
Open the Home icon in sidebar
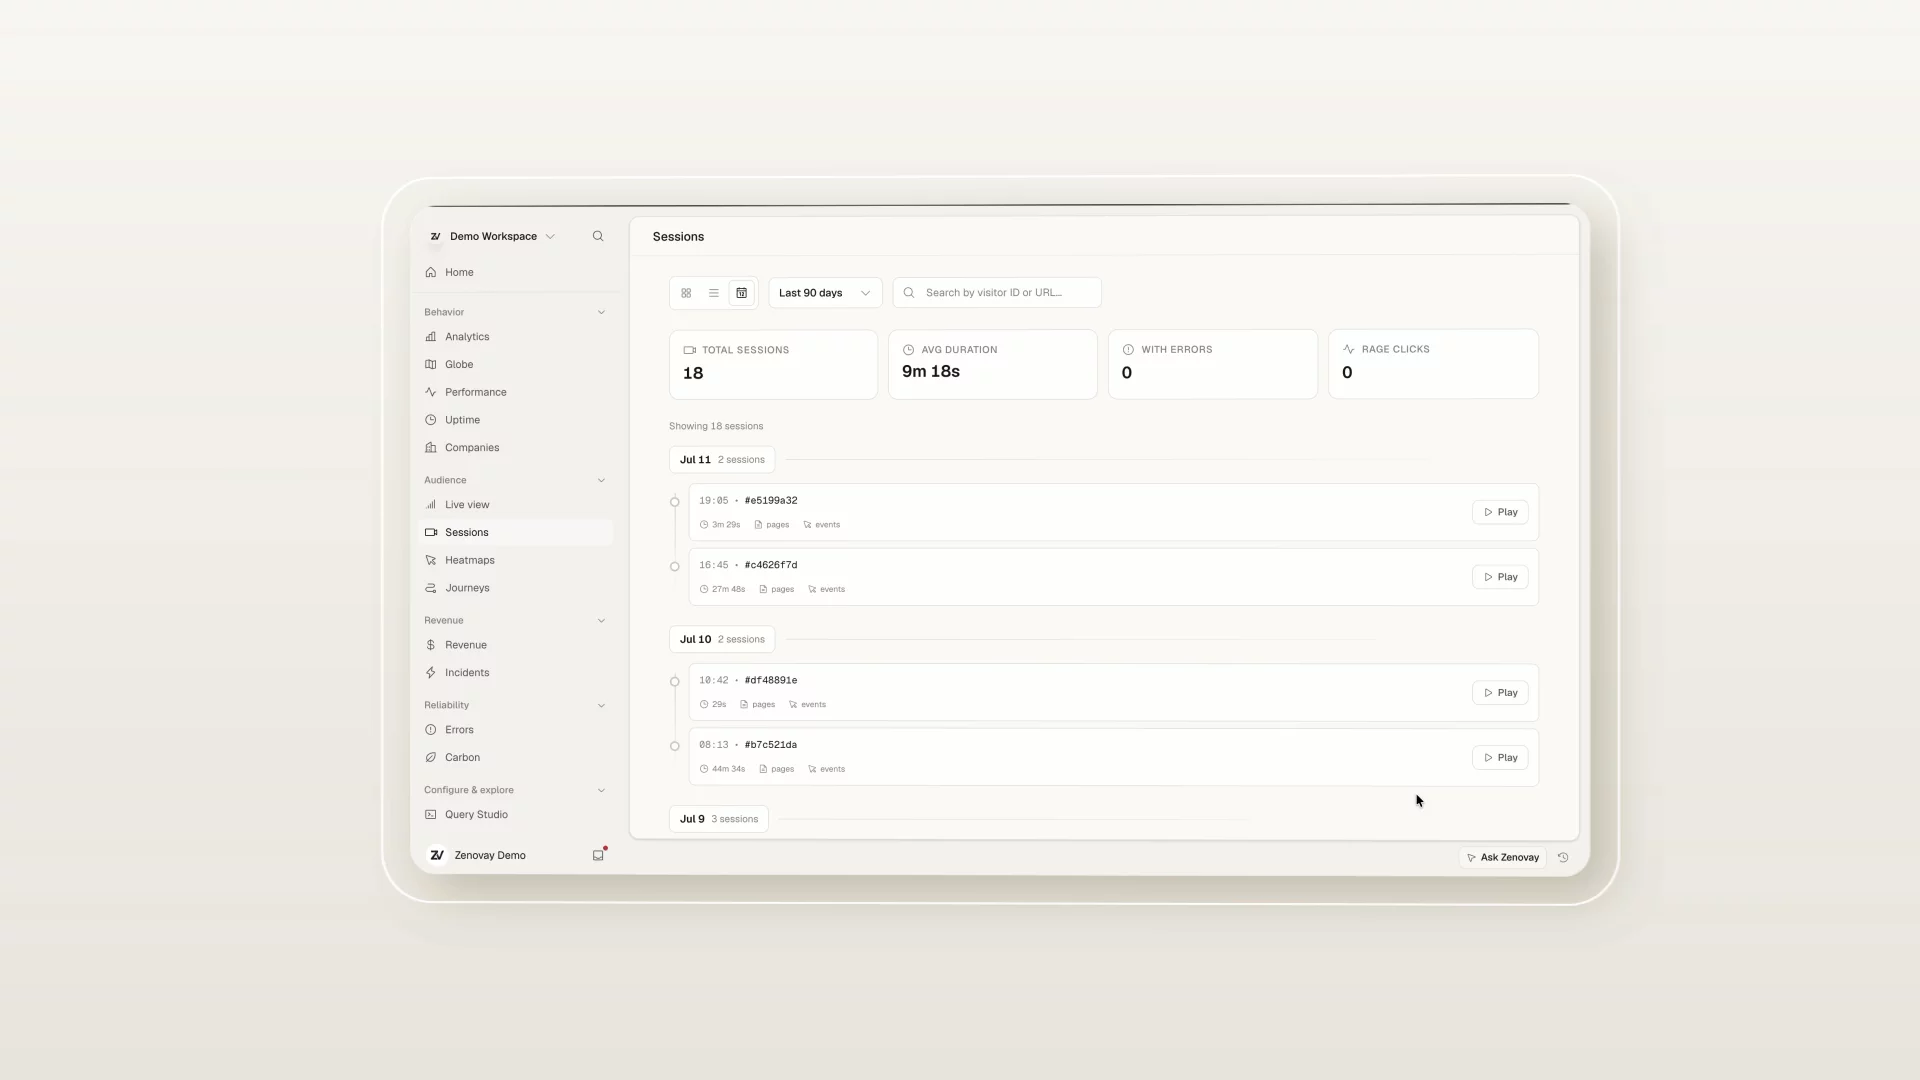click(430, 272)
